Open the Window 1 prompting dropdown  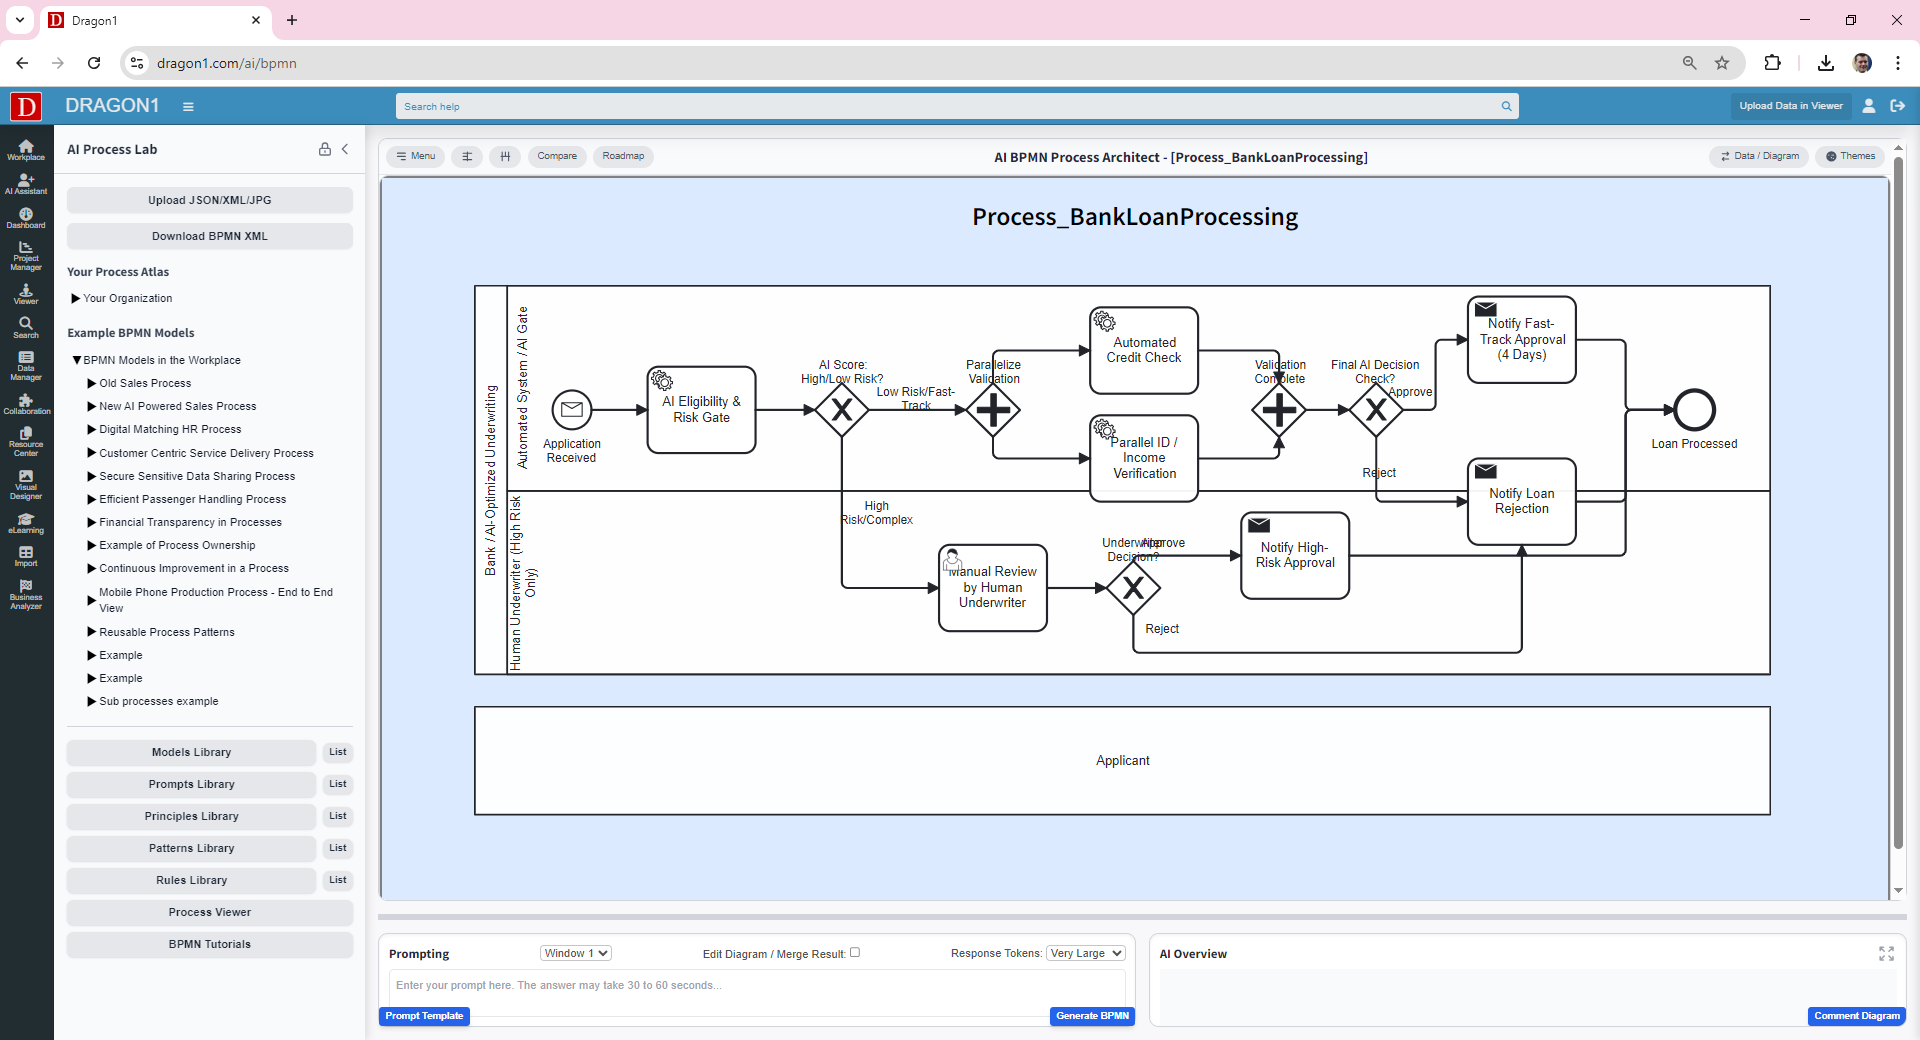pyautogui.click(x=575, y=953)
